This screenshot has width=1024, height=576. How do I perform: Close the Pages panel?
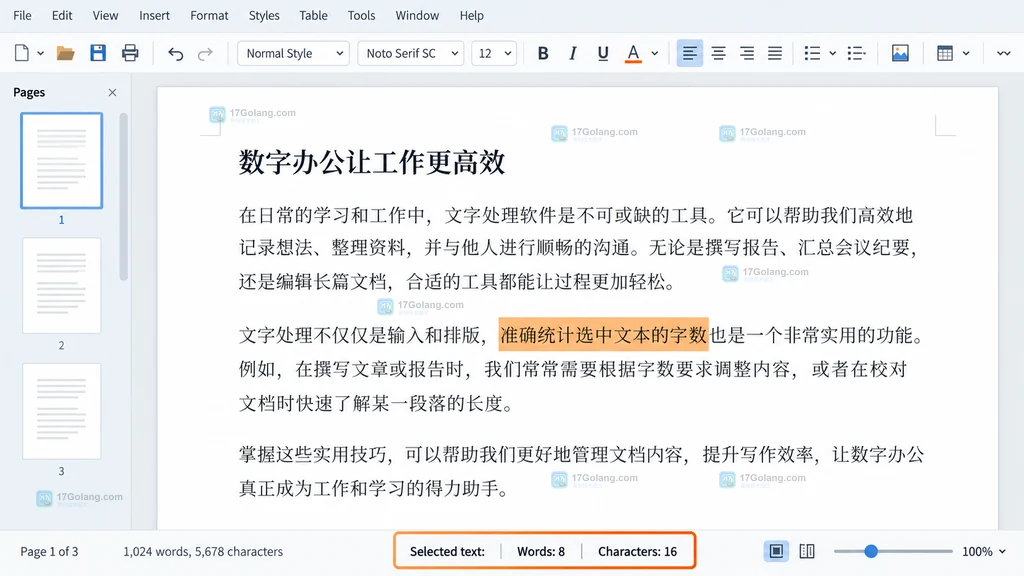click(112, 93)
